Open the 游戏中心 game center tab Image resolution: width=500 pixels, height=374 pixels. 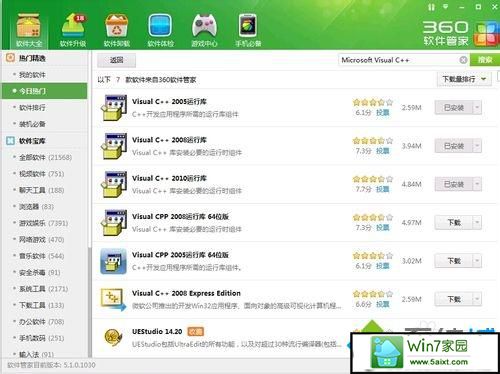click(x=204, y=31)
